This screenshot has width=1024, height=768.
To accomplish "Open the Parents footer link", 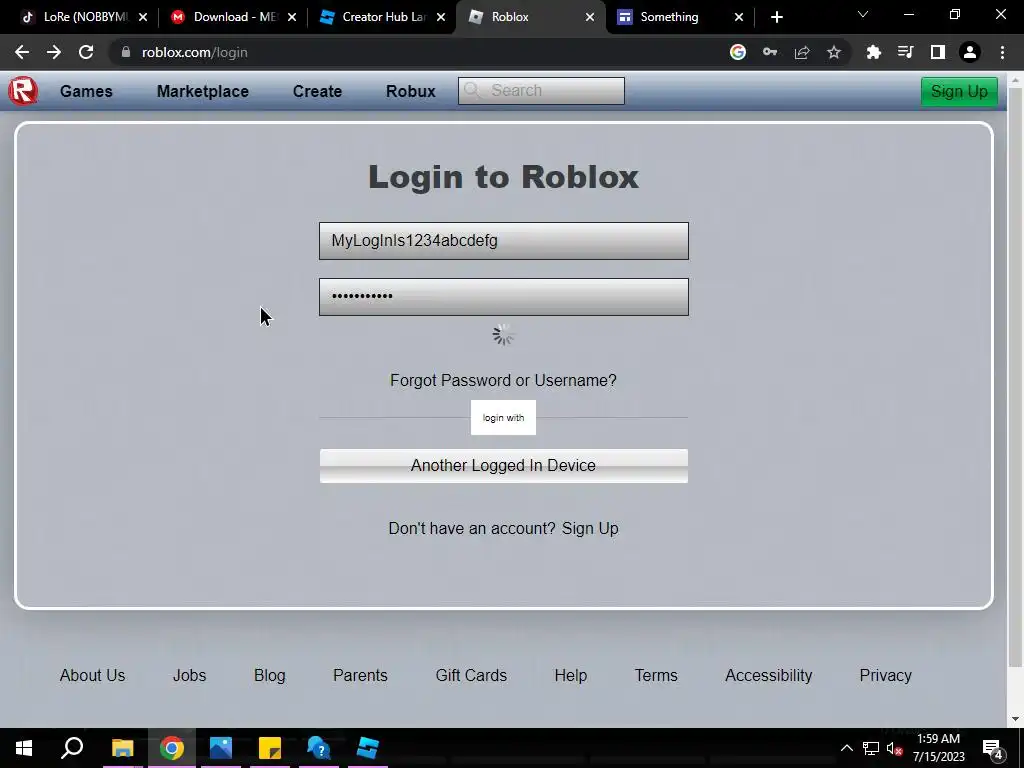I will click(x=360, y=675).
